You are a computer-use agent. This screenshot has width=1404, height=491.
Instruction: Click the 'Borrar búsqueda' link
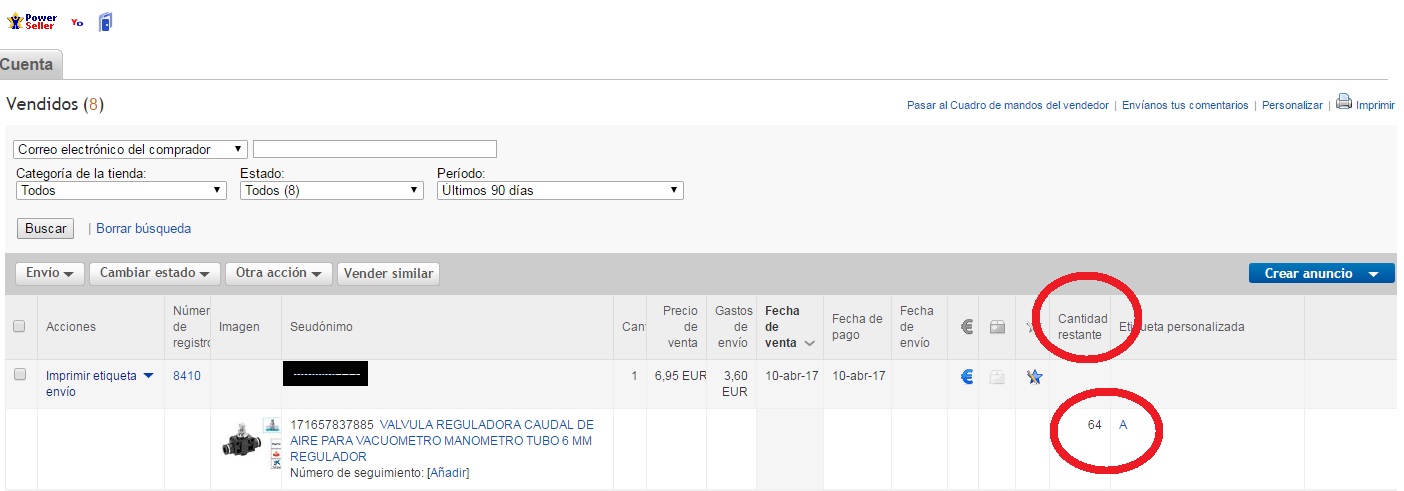(143, 228)
